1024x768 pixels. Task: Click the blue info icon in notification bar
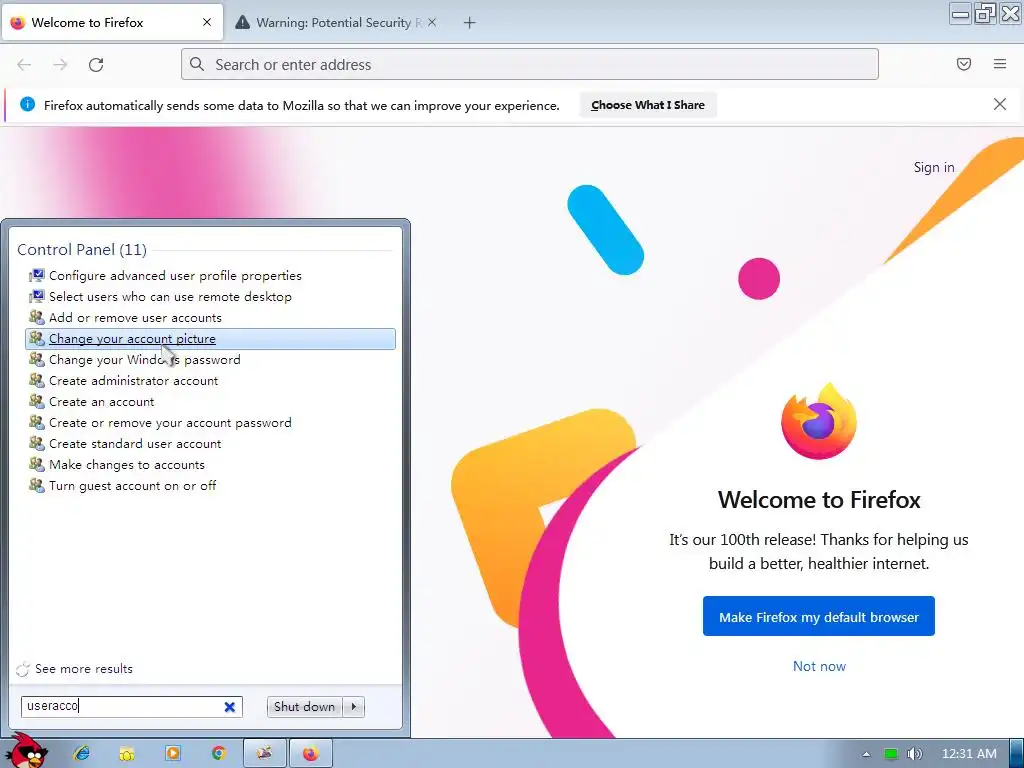(27, 104)
